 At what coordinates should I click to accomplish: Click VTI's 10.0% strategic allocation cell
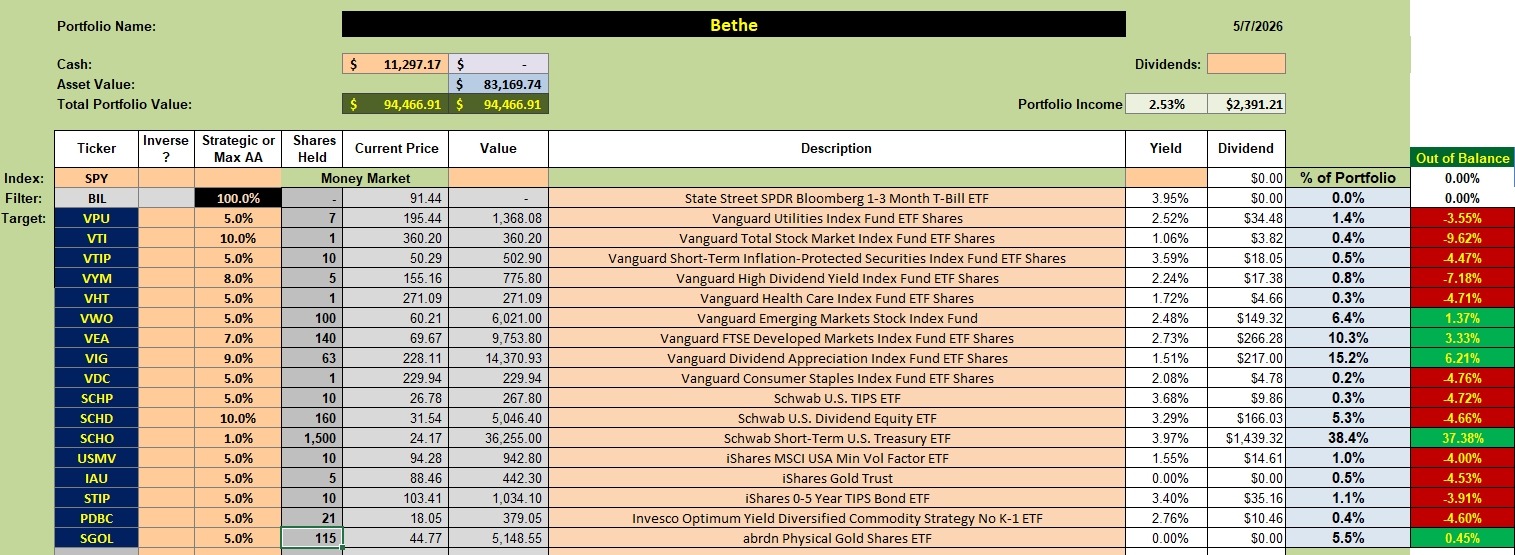(238, 238)
